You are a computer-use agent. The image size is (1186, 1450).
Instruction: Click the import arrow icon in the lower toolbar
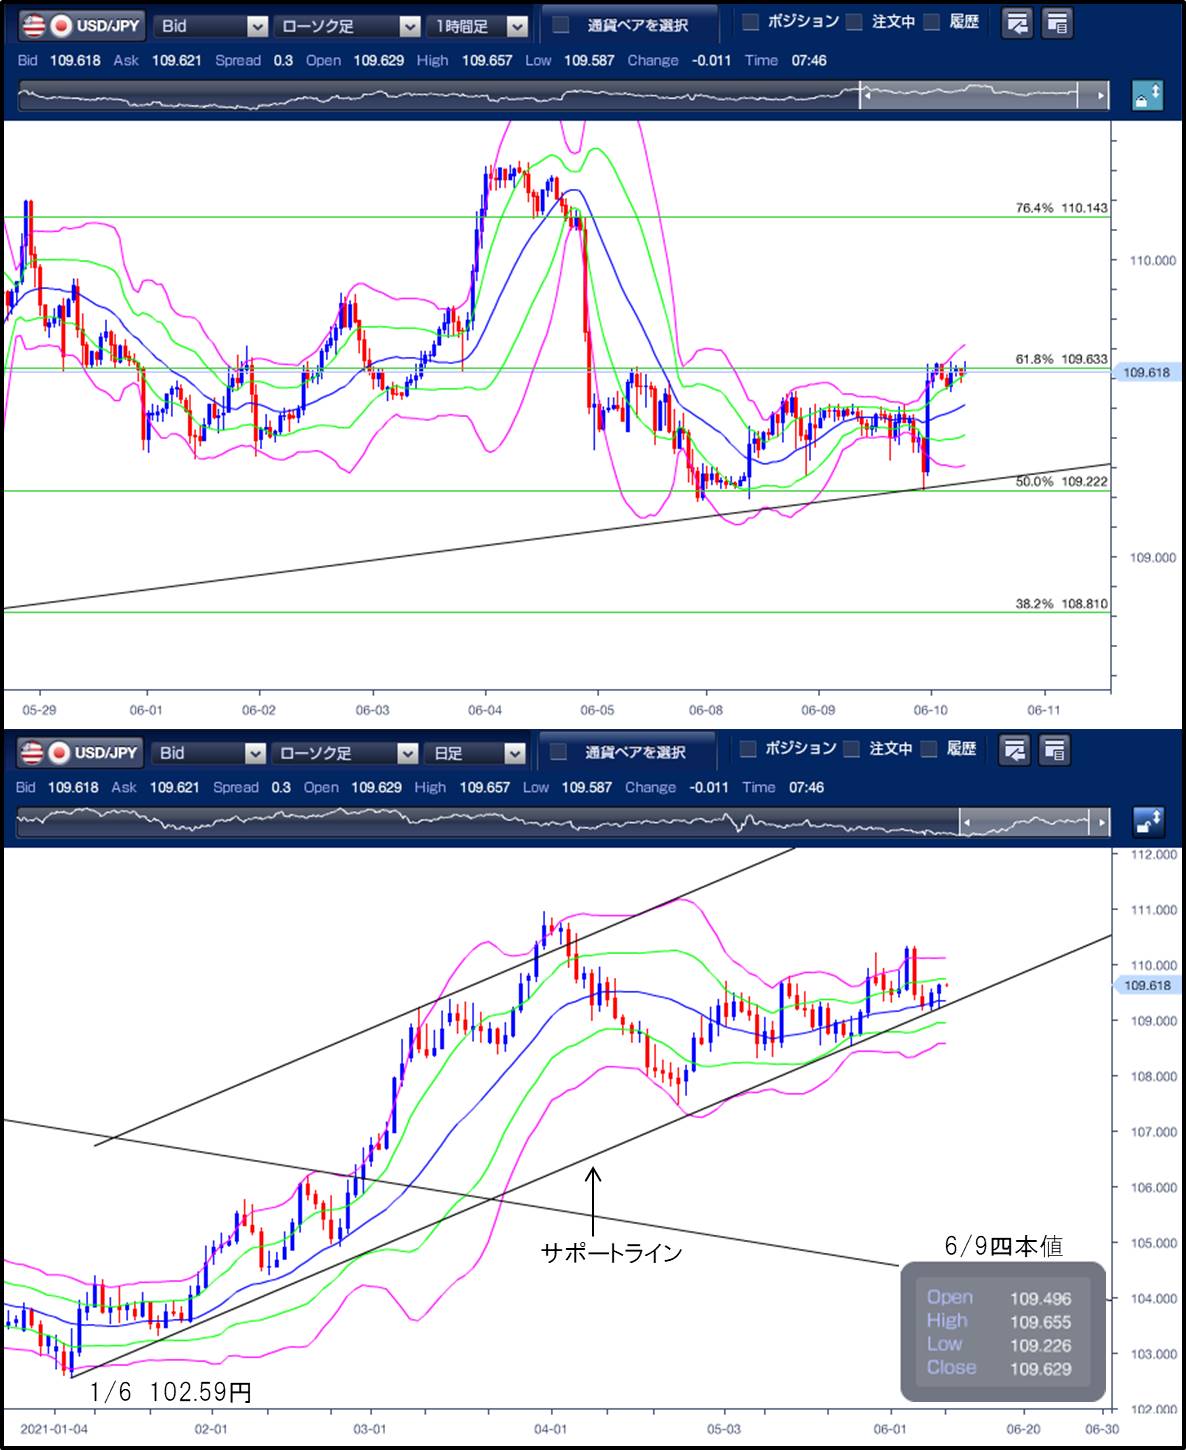[1016, 750]
